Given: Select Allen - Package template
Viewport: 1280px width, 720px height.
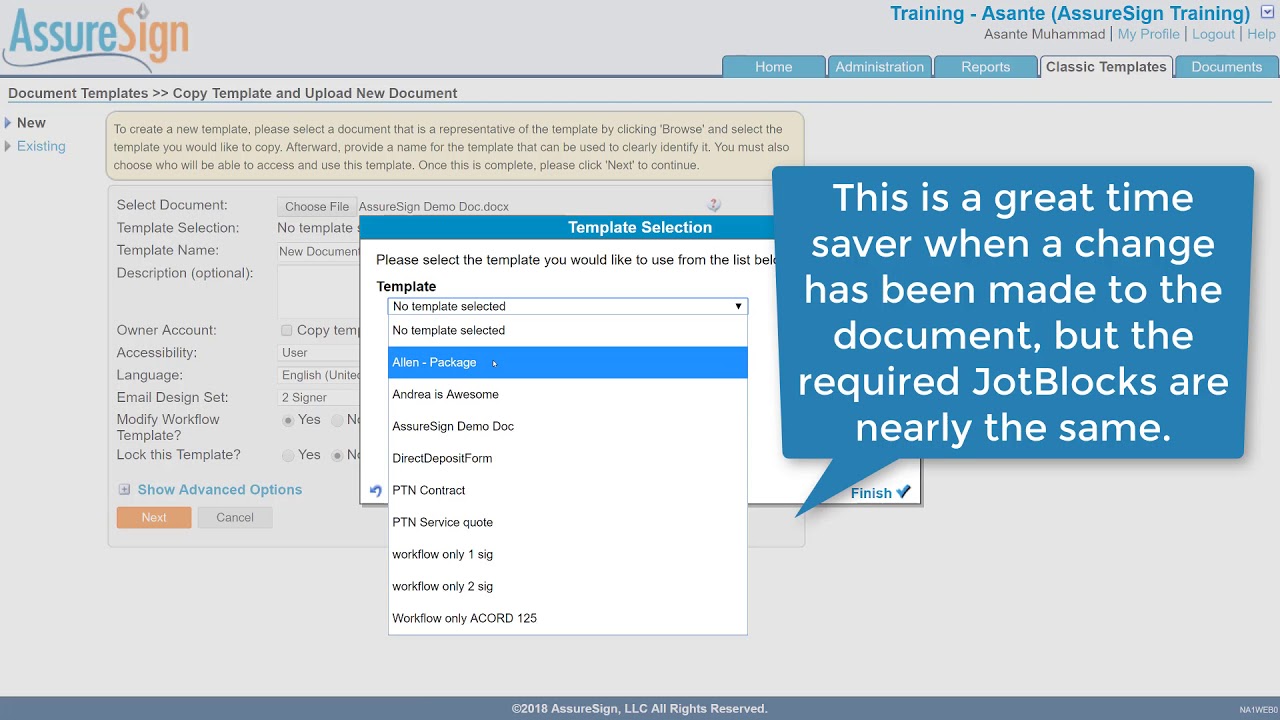Looking at the screenshot, I should [x=567, y=362].
